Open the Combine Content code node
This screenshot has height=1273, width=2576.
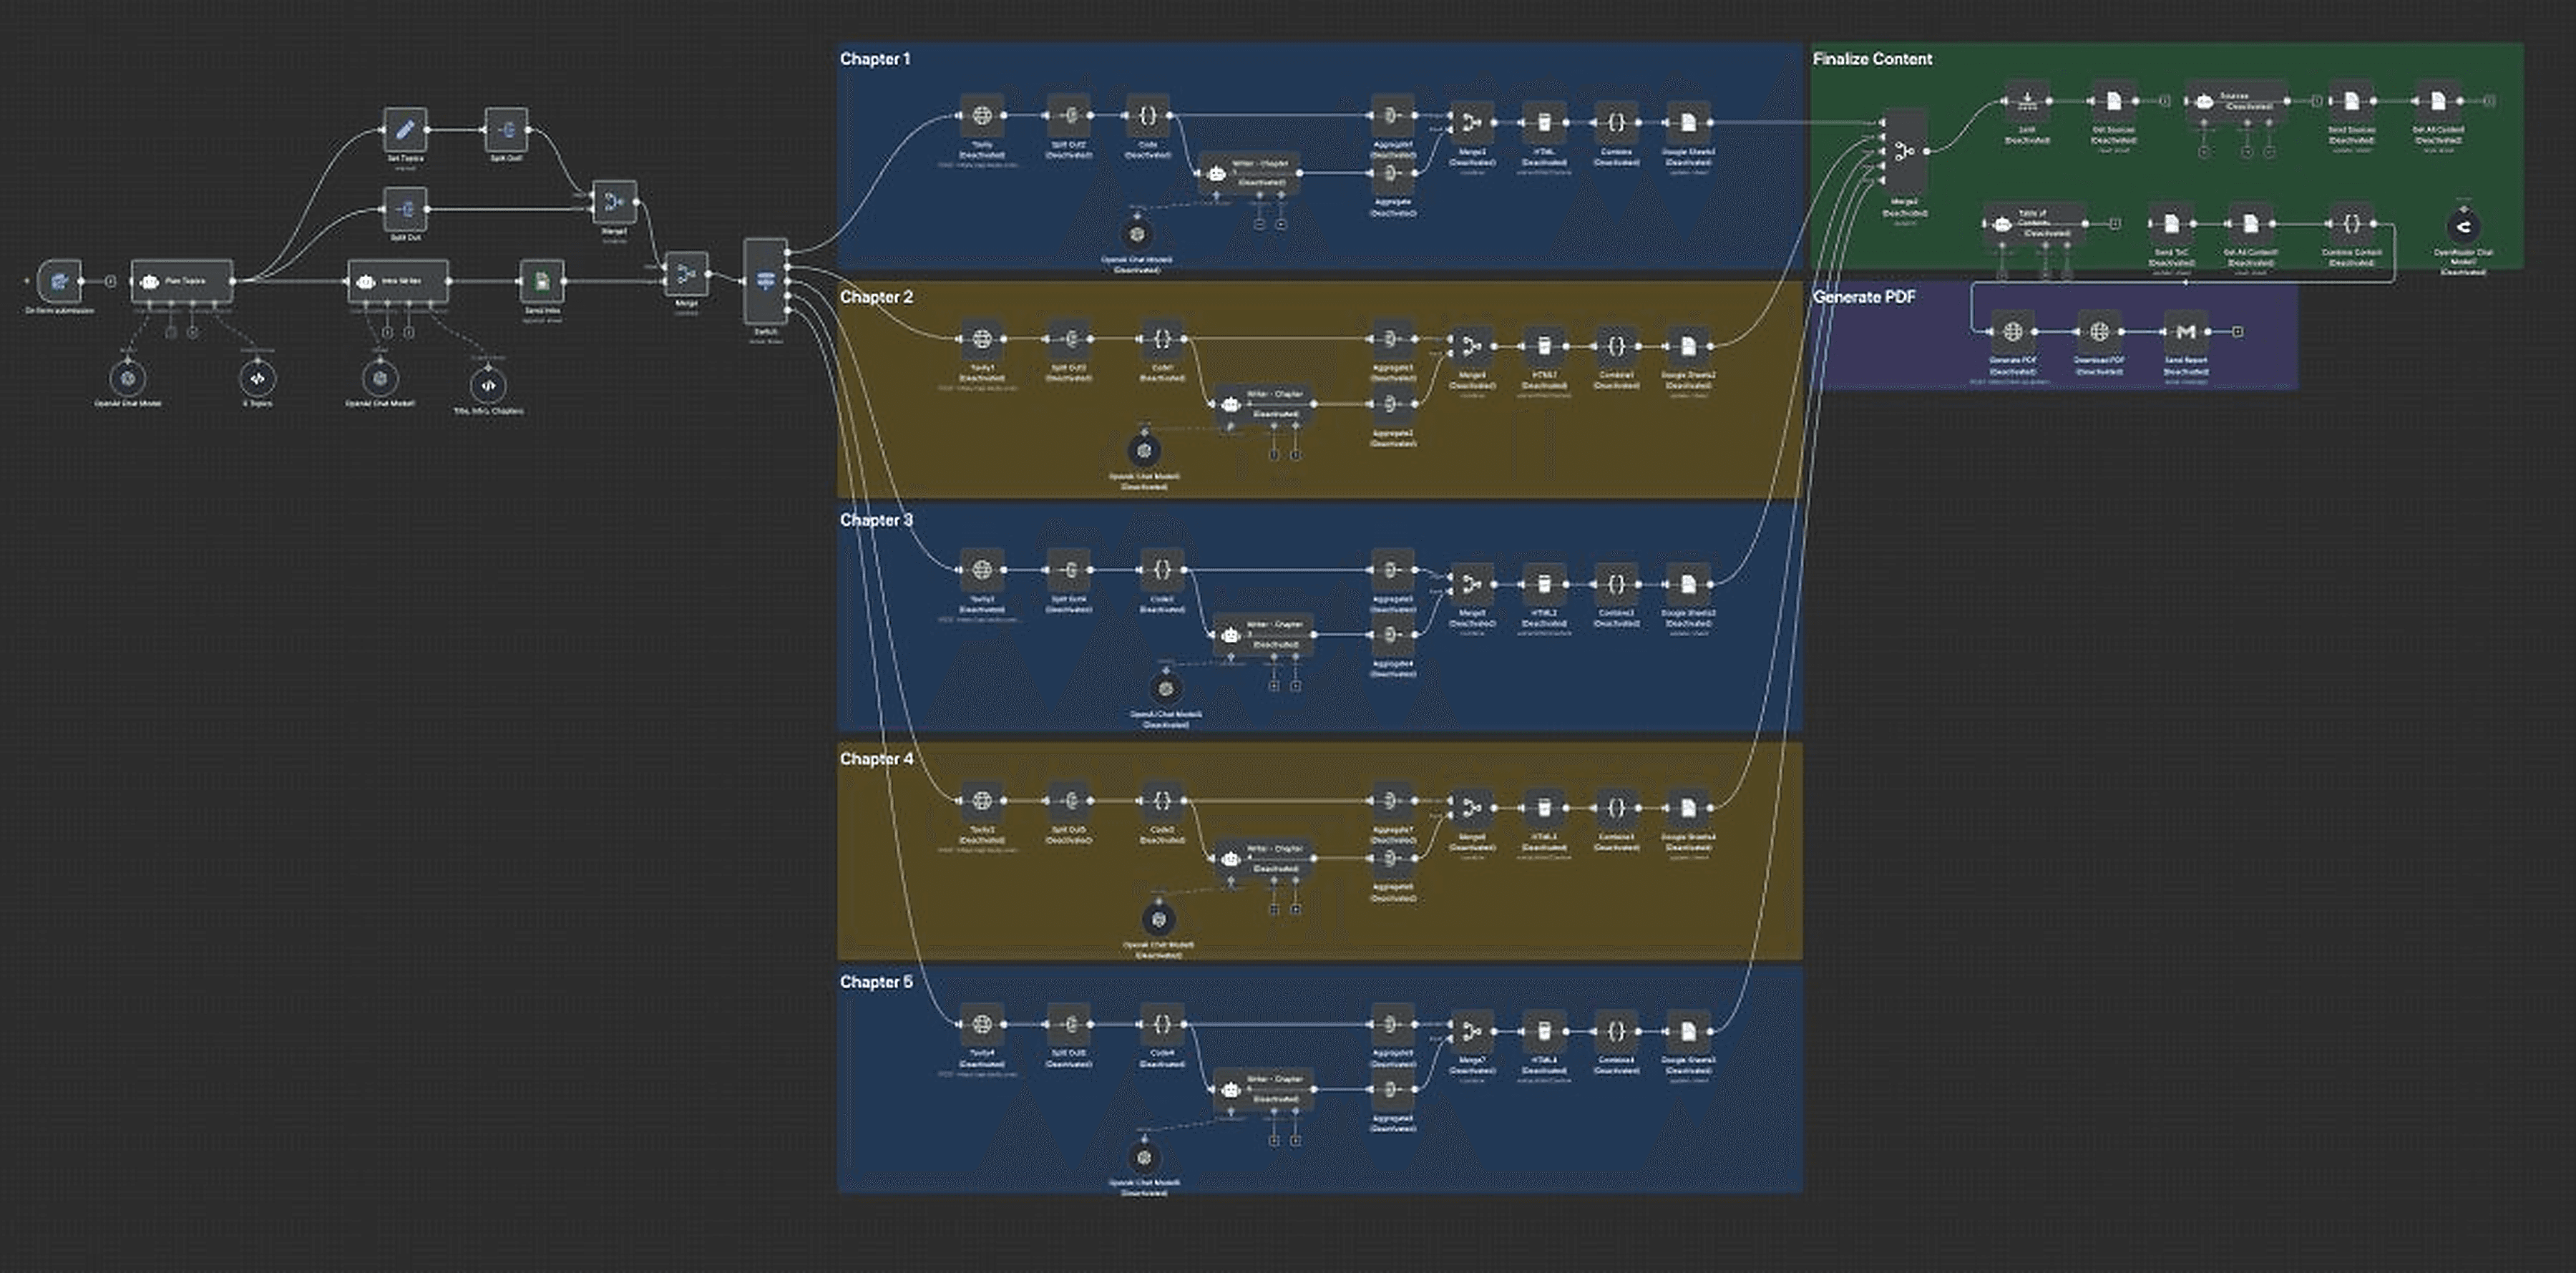[x=2351, y=224]
